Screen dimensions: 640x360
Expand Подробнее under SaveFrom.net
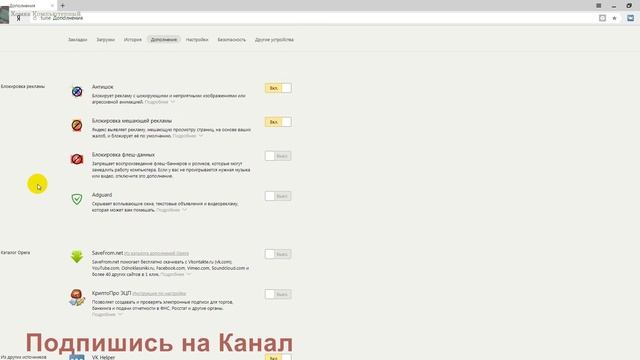[x=176, y=275]
